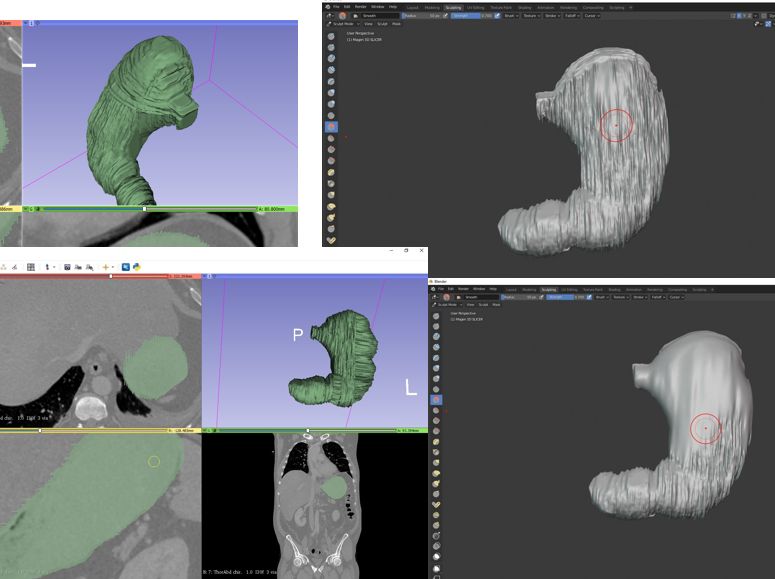The image size is (775, 579).
Task: Toggle radius pressure sensitivity in bottom Blender window
Action: [x=541, y=297]
